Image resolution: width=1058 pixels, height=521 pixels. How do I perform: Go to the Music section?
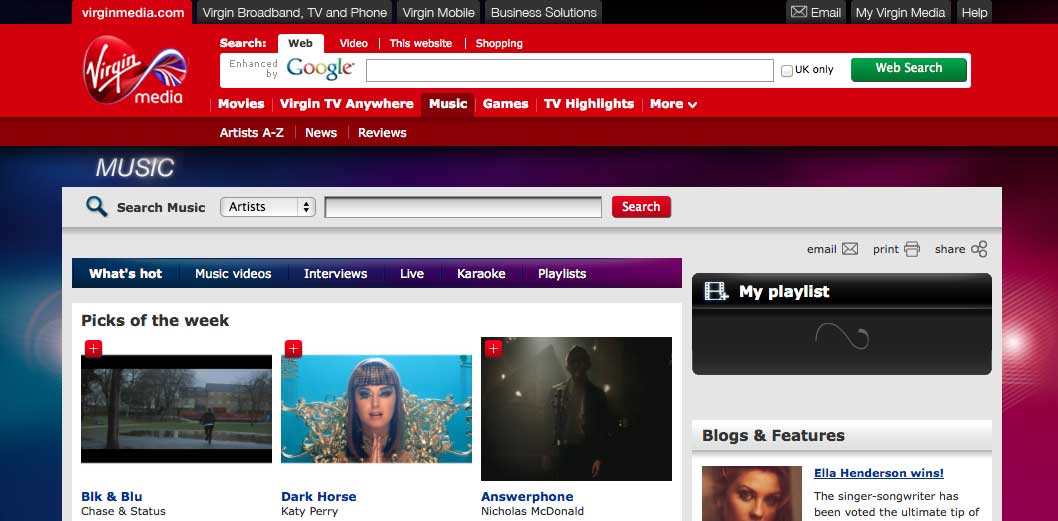click(x=448, y=104)
